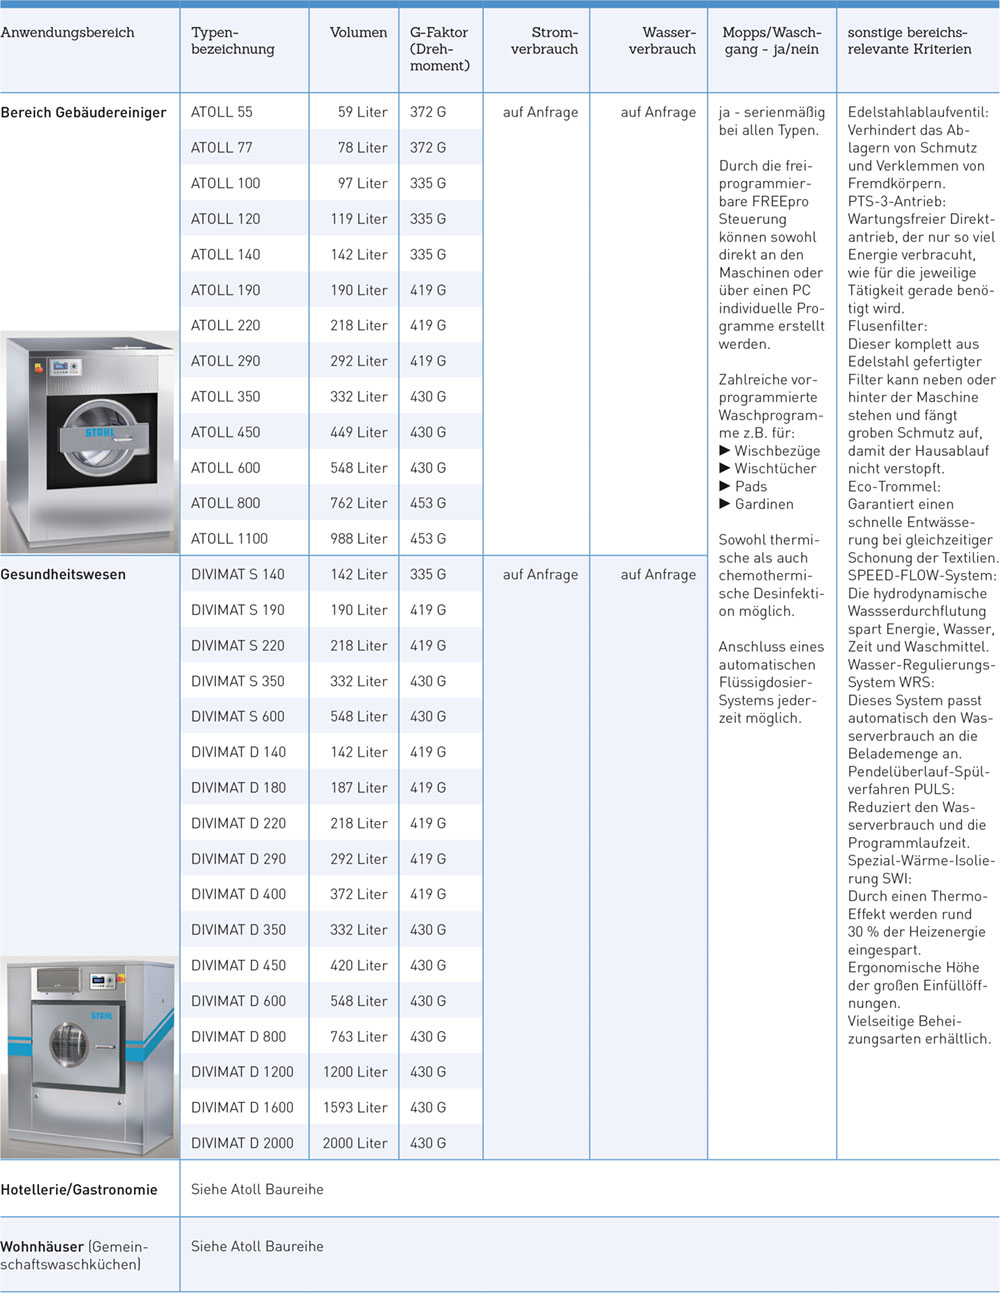The width and height of the screenshot is (1000, 1293).
Task: Select the ATOLL 350 type cell
Action: tap(226, 396)
